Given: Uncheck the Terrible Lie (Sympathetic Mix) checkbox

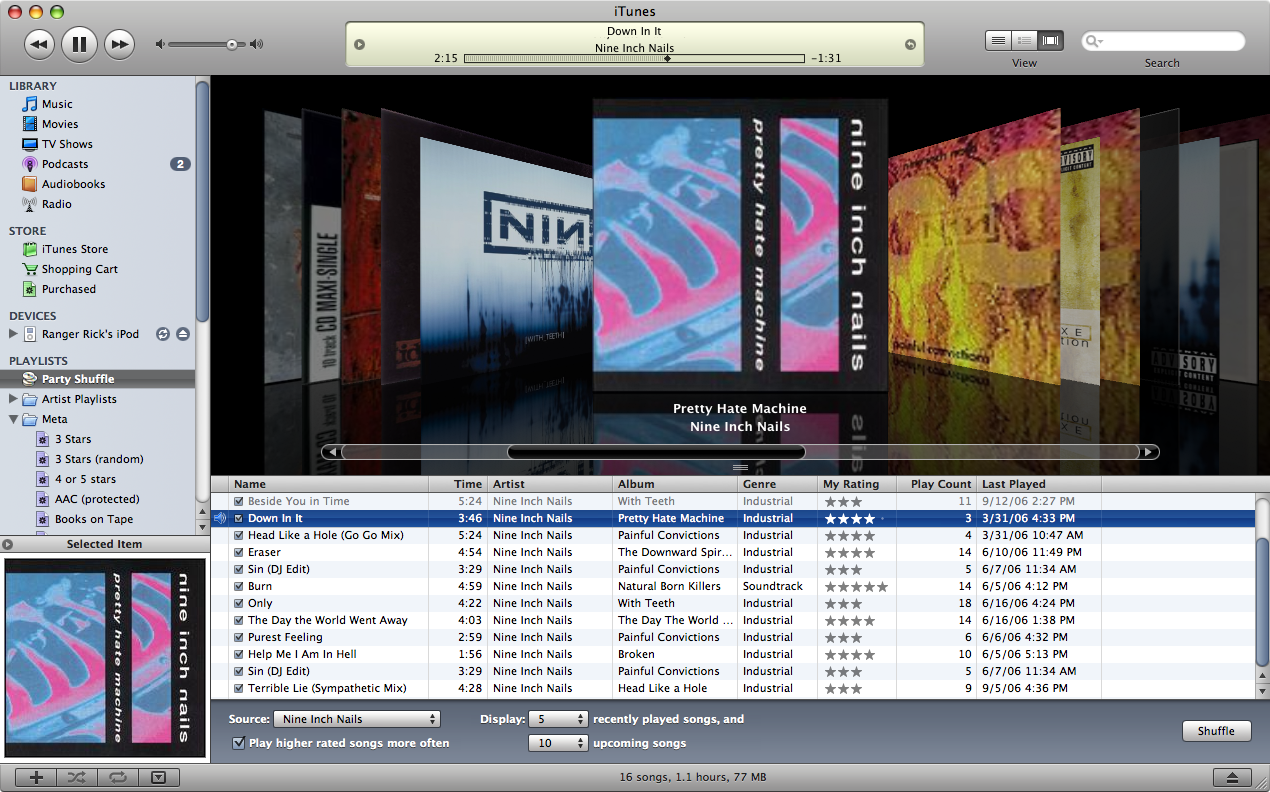Looking at the screenshot, I should click(239, 688).
